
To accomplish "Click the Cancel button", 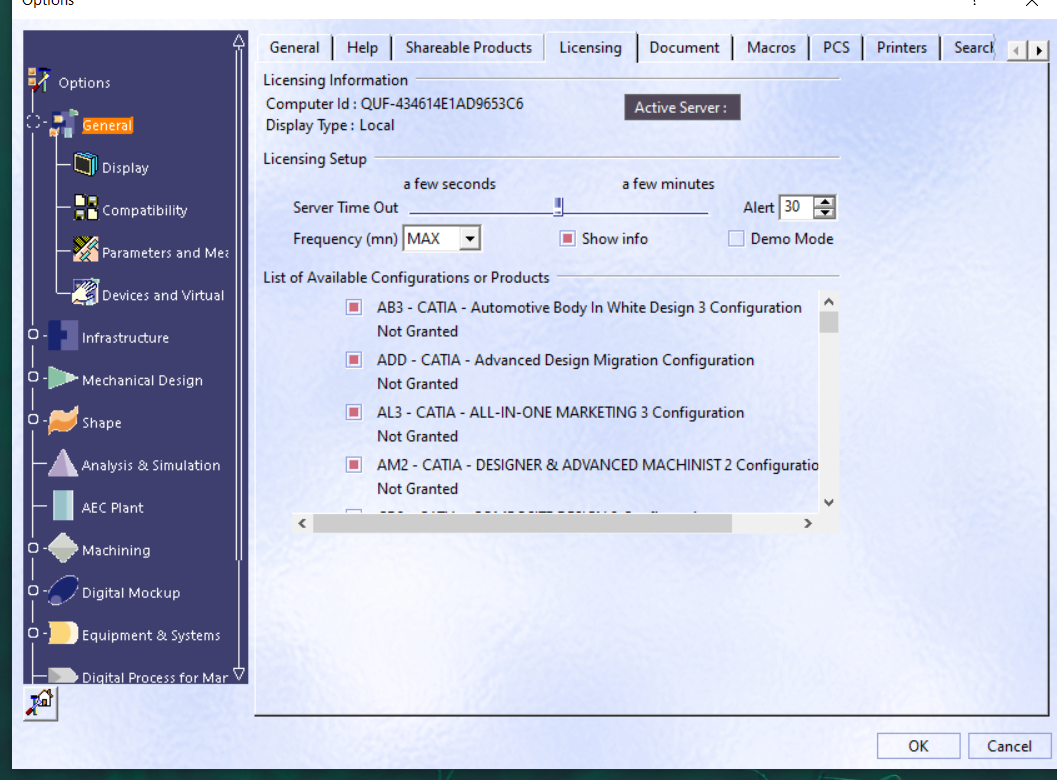I will (1009, 746).
